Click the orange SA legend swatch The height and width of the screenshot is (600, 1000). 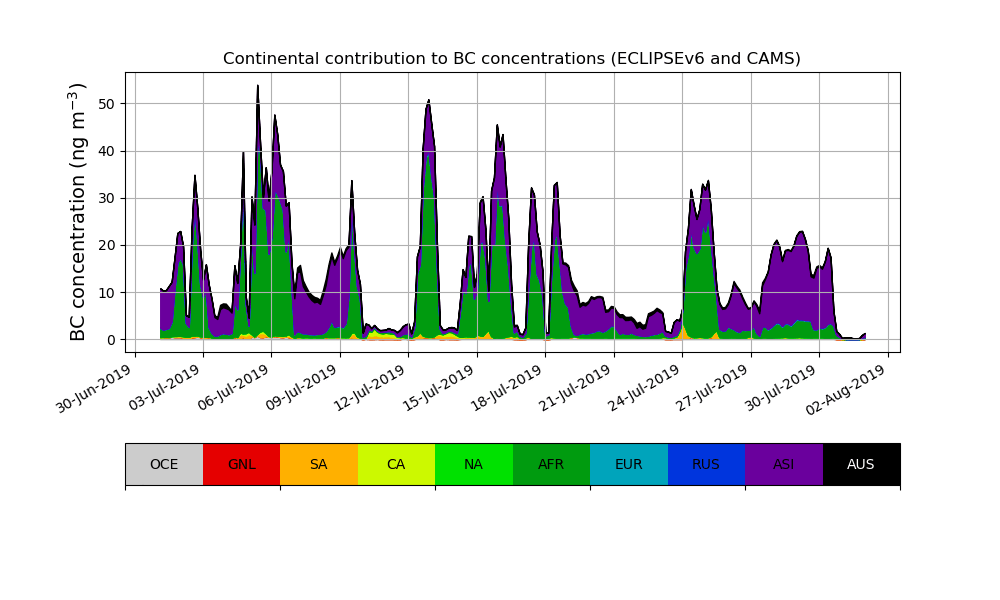click(318, 464)
